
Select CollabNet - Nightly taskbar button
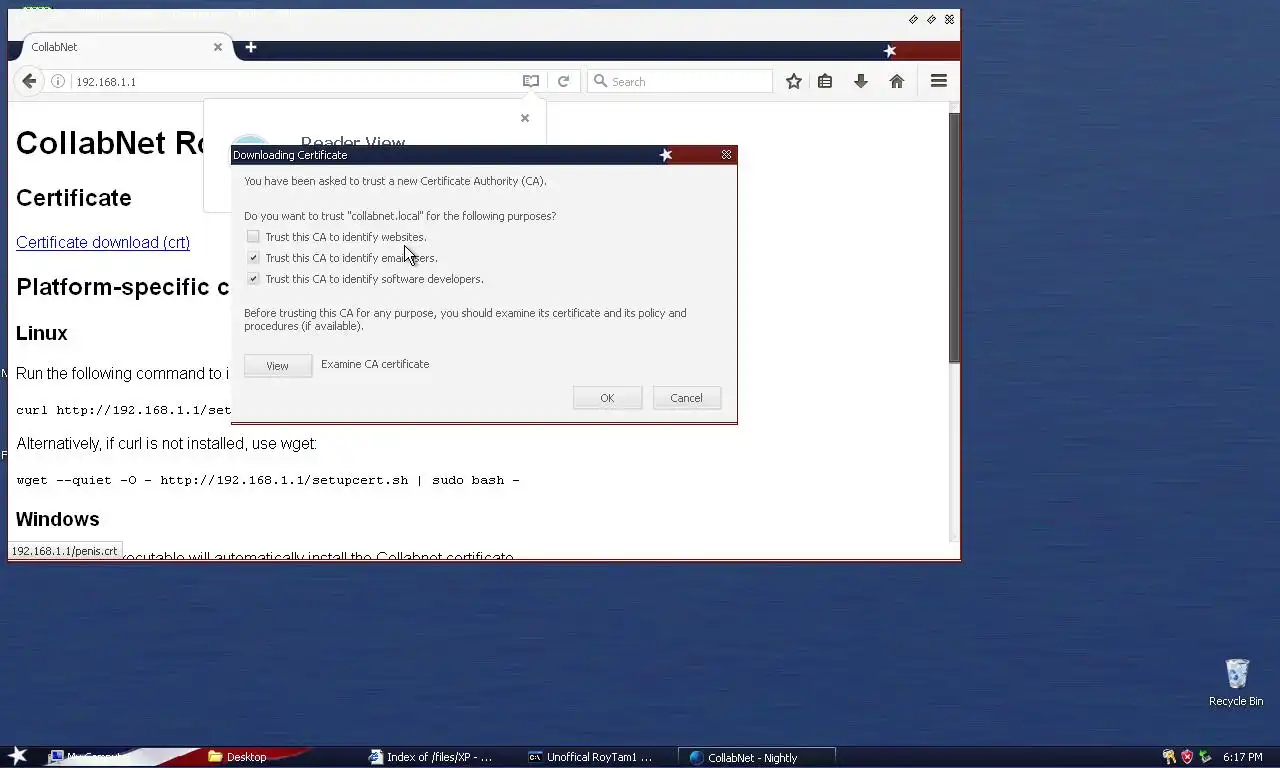(755, 757)
